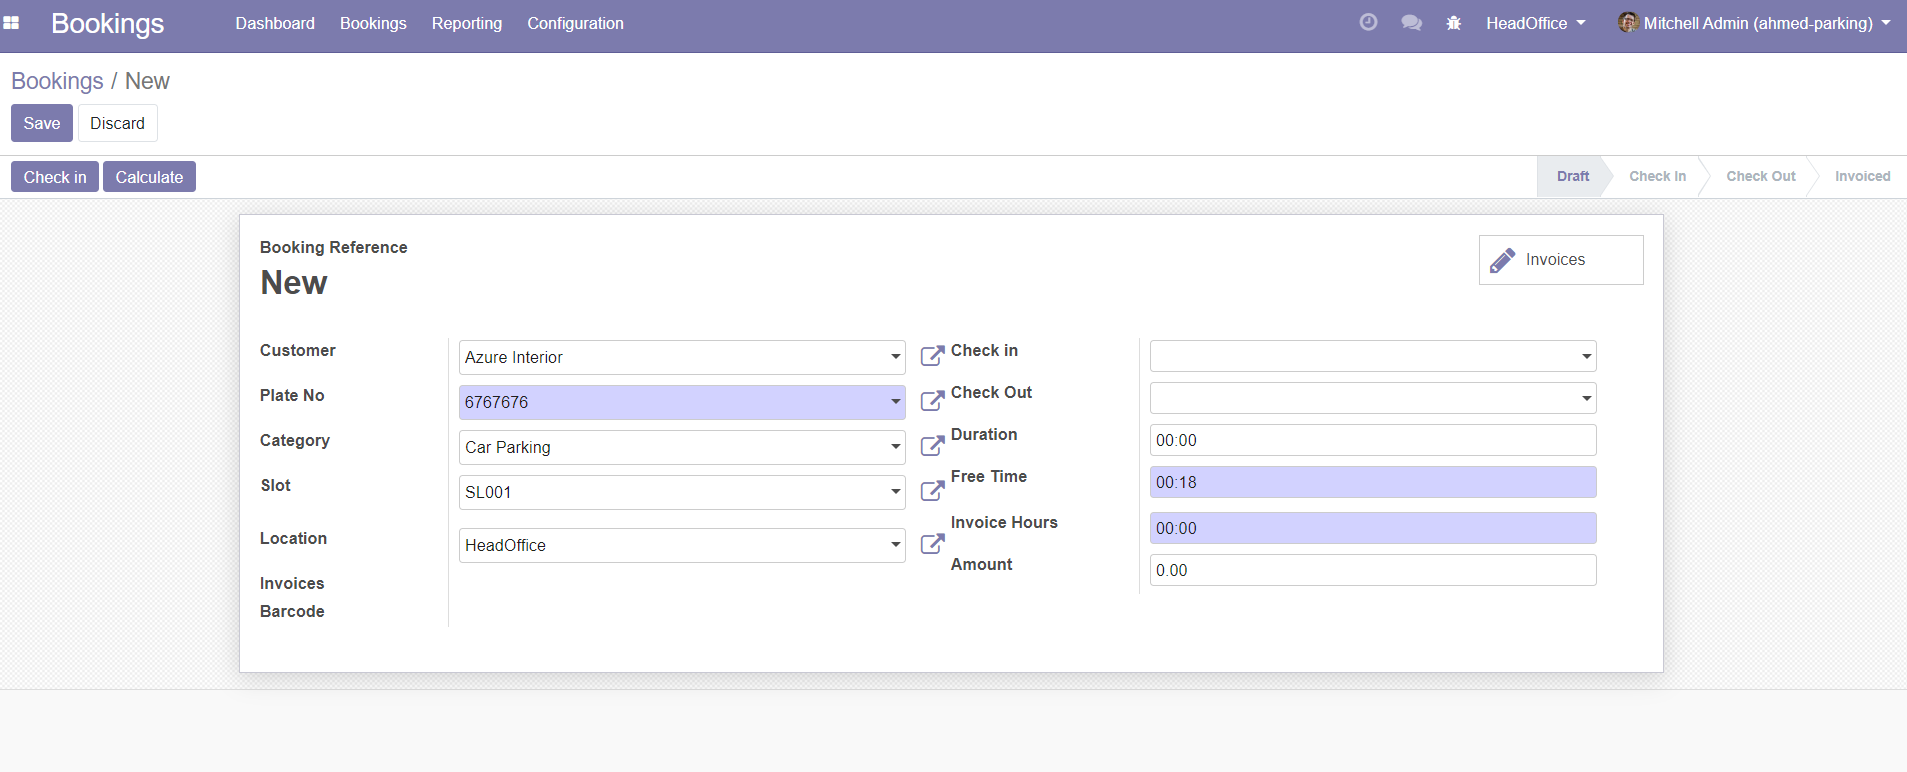This screenshot has height=772, width=1907.
Task: Select the Invoiced status stage
Action: pyautogui.click(x=1861, y=176)
